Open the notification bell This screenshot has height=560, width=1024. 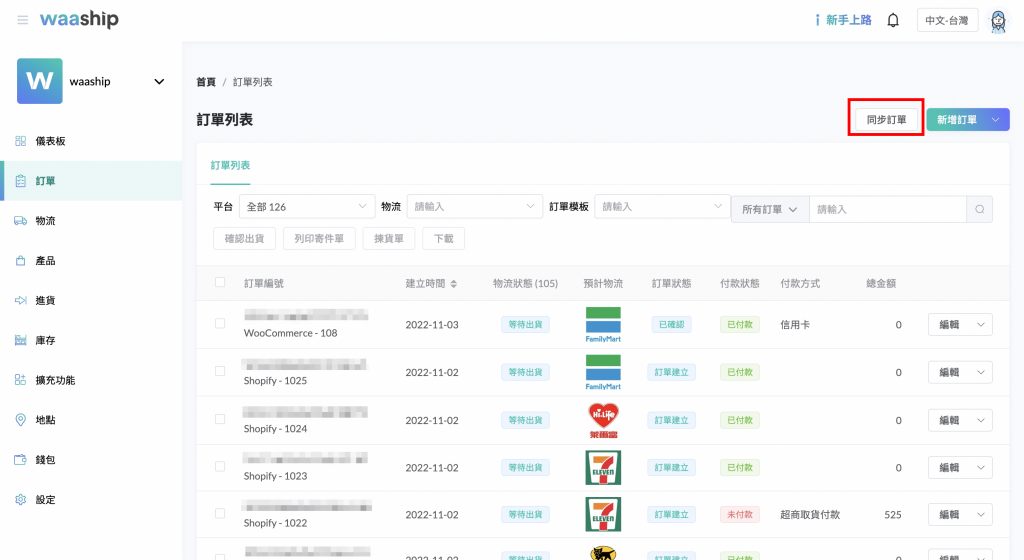[x=893, y=20]
